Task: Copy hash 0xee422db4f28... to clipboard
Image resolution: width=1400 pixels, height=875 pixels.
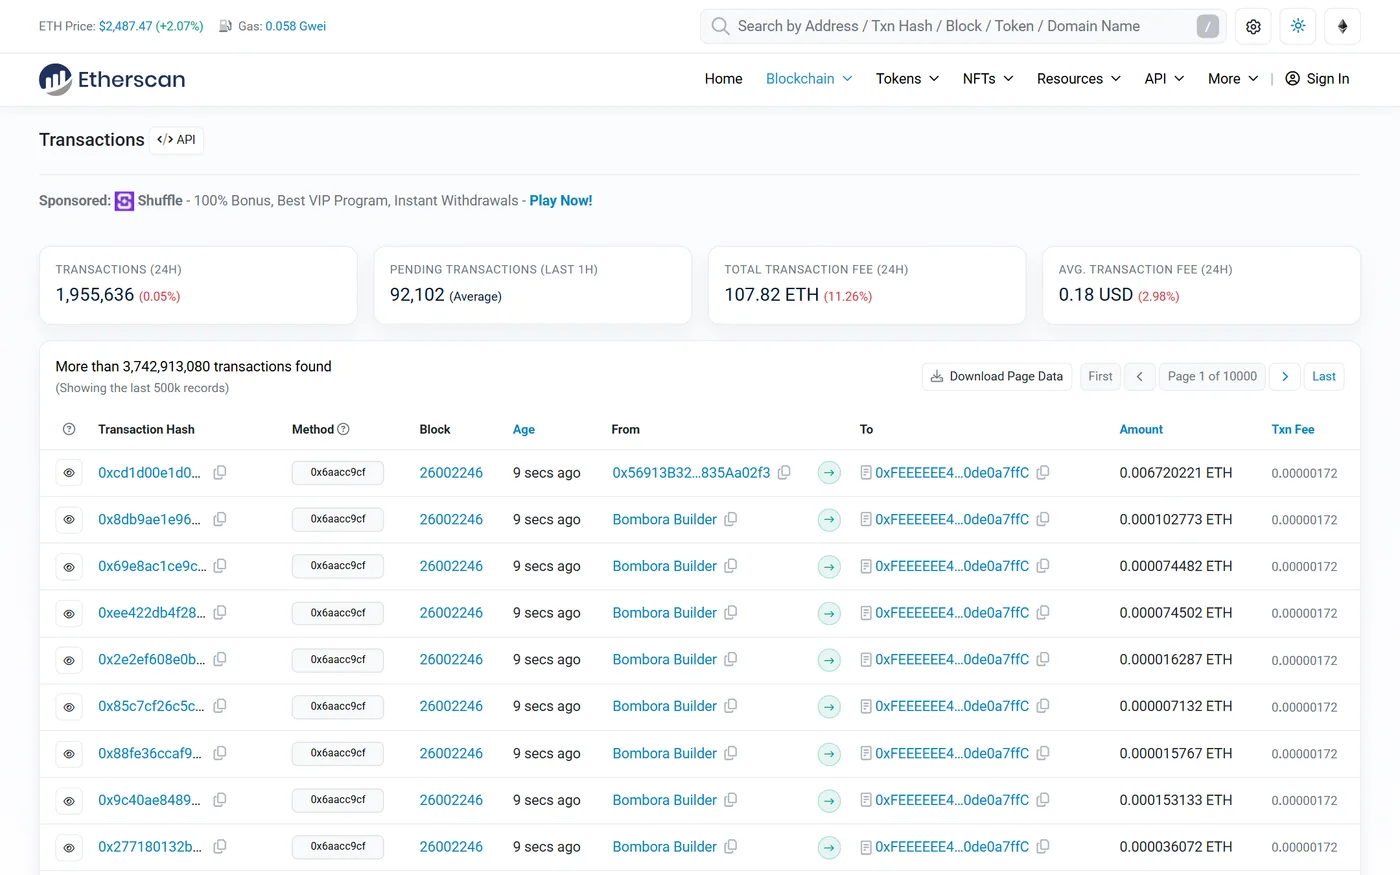Action: pos(220,612)
